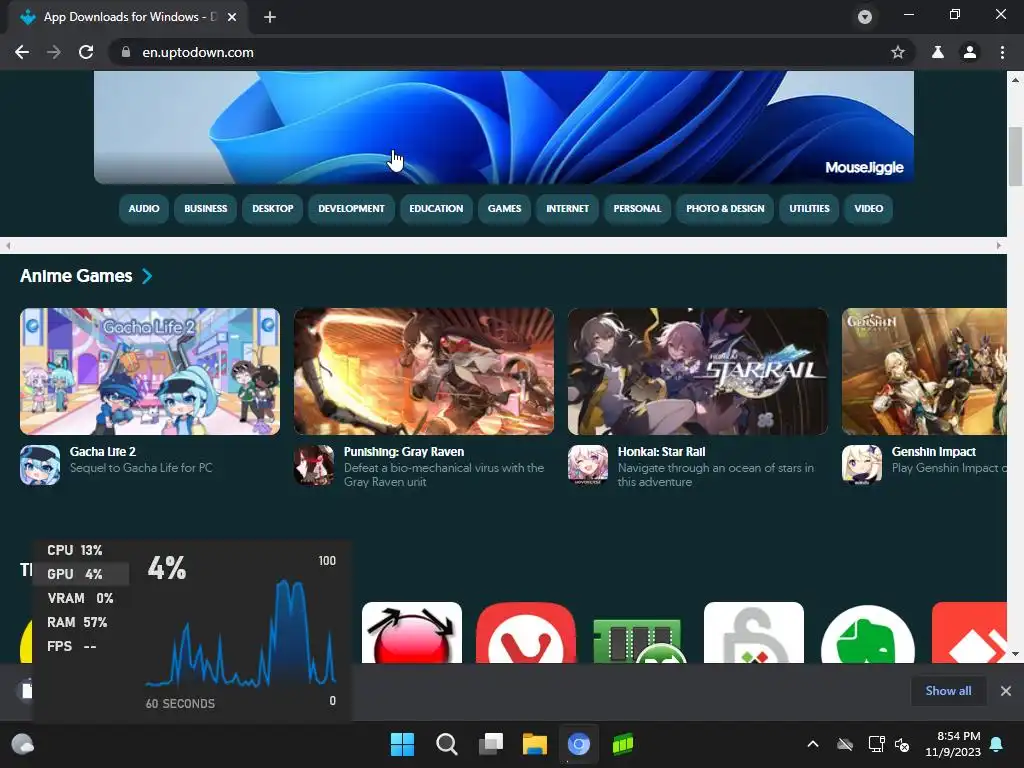Open the PERSONAL category
Image resolution: width=1024 pixels, height=768 pixels.
637,208
